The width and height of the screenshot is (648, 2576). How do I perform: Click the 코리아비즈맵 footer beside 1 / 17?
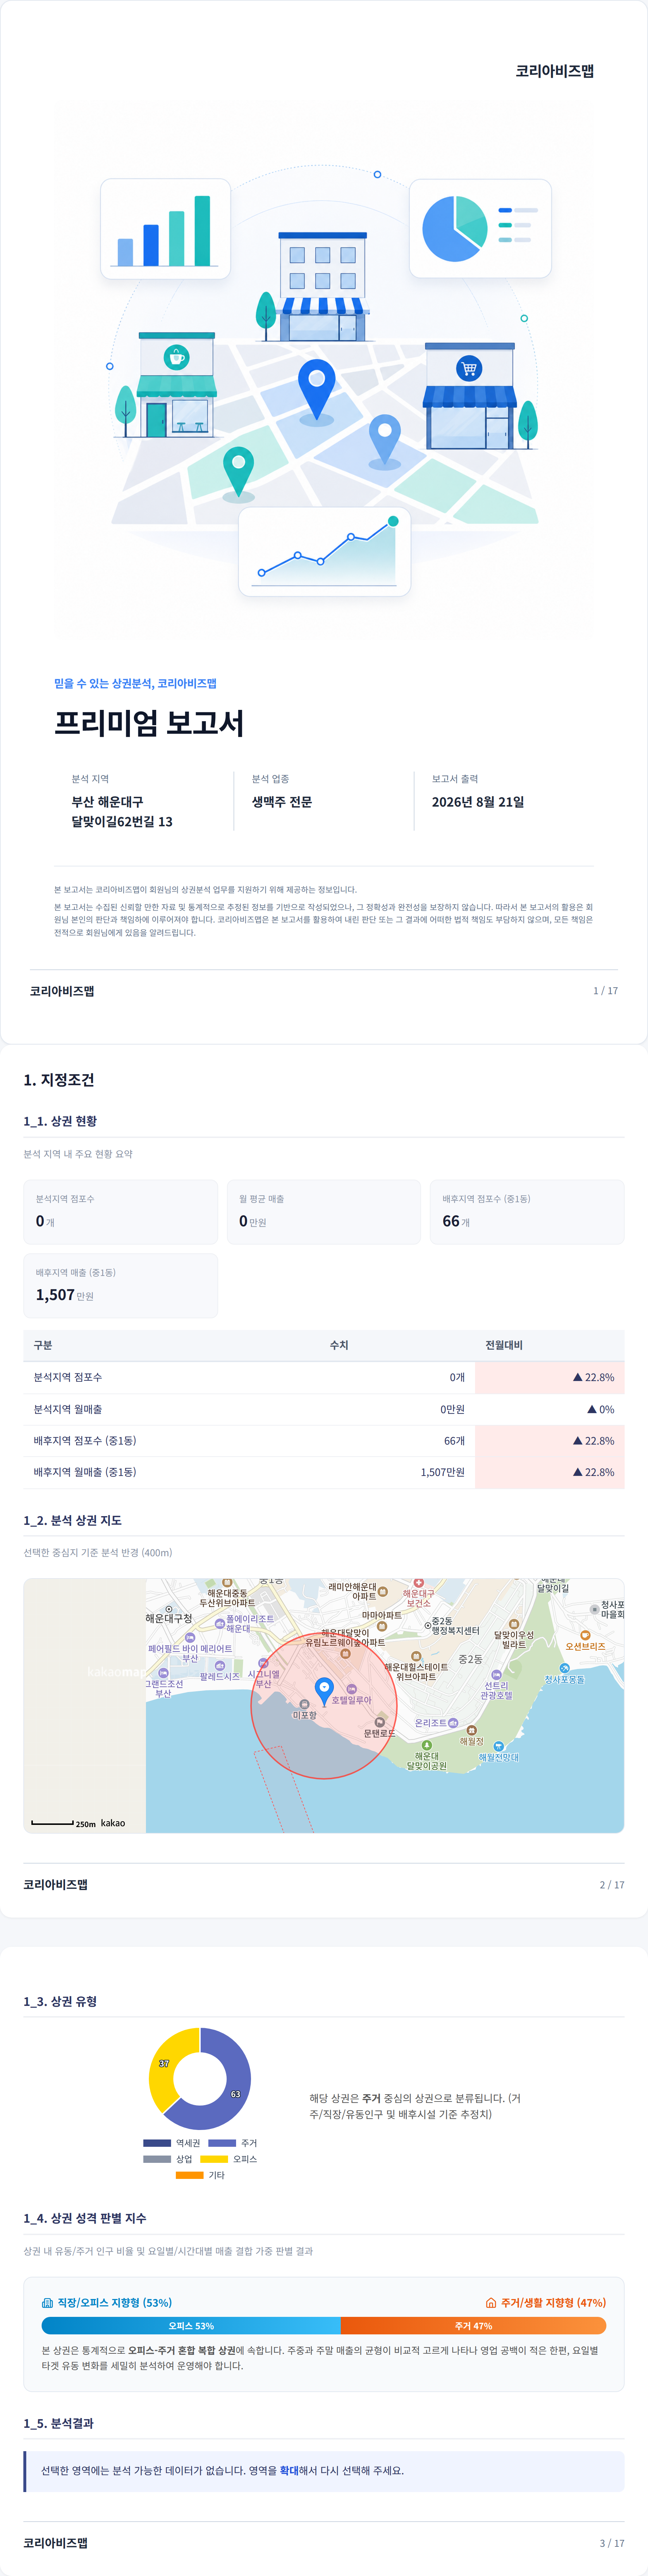point(62,991)
